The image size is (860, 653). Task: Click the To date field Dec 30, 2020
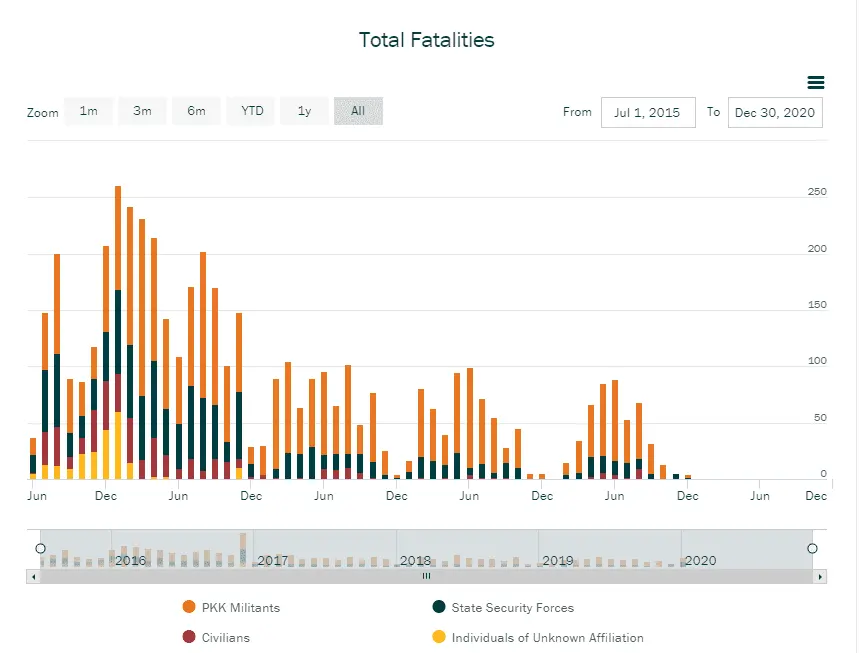[775, 113]
